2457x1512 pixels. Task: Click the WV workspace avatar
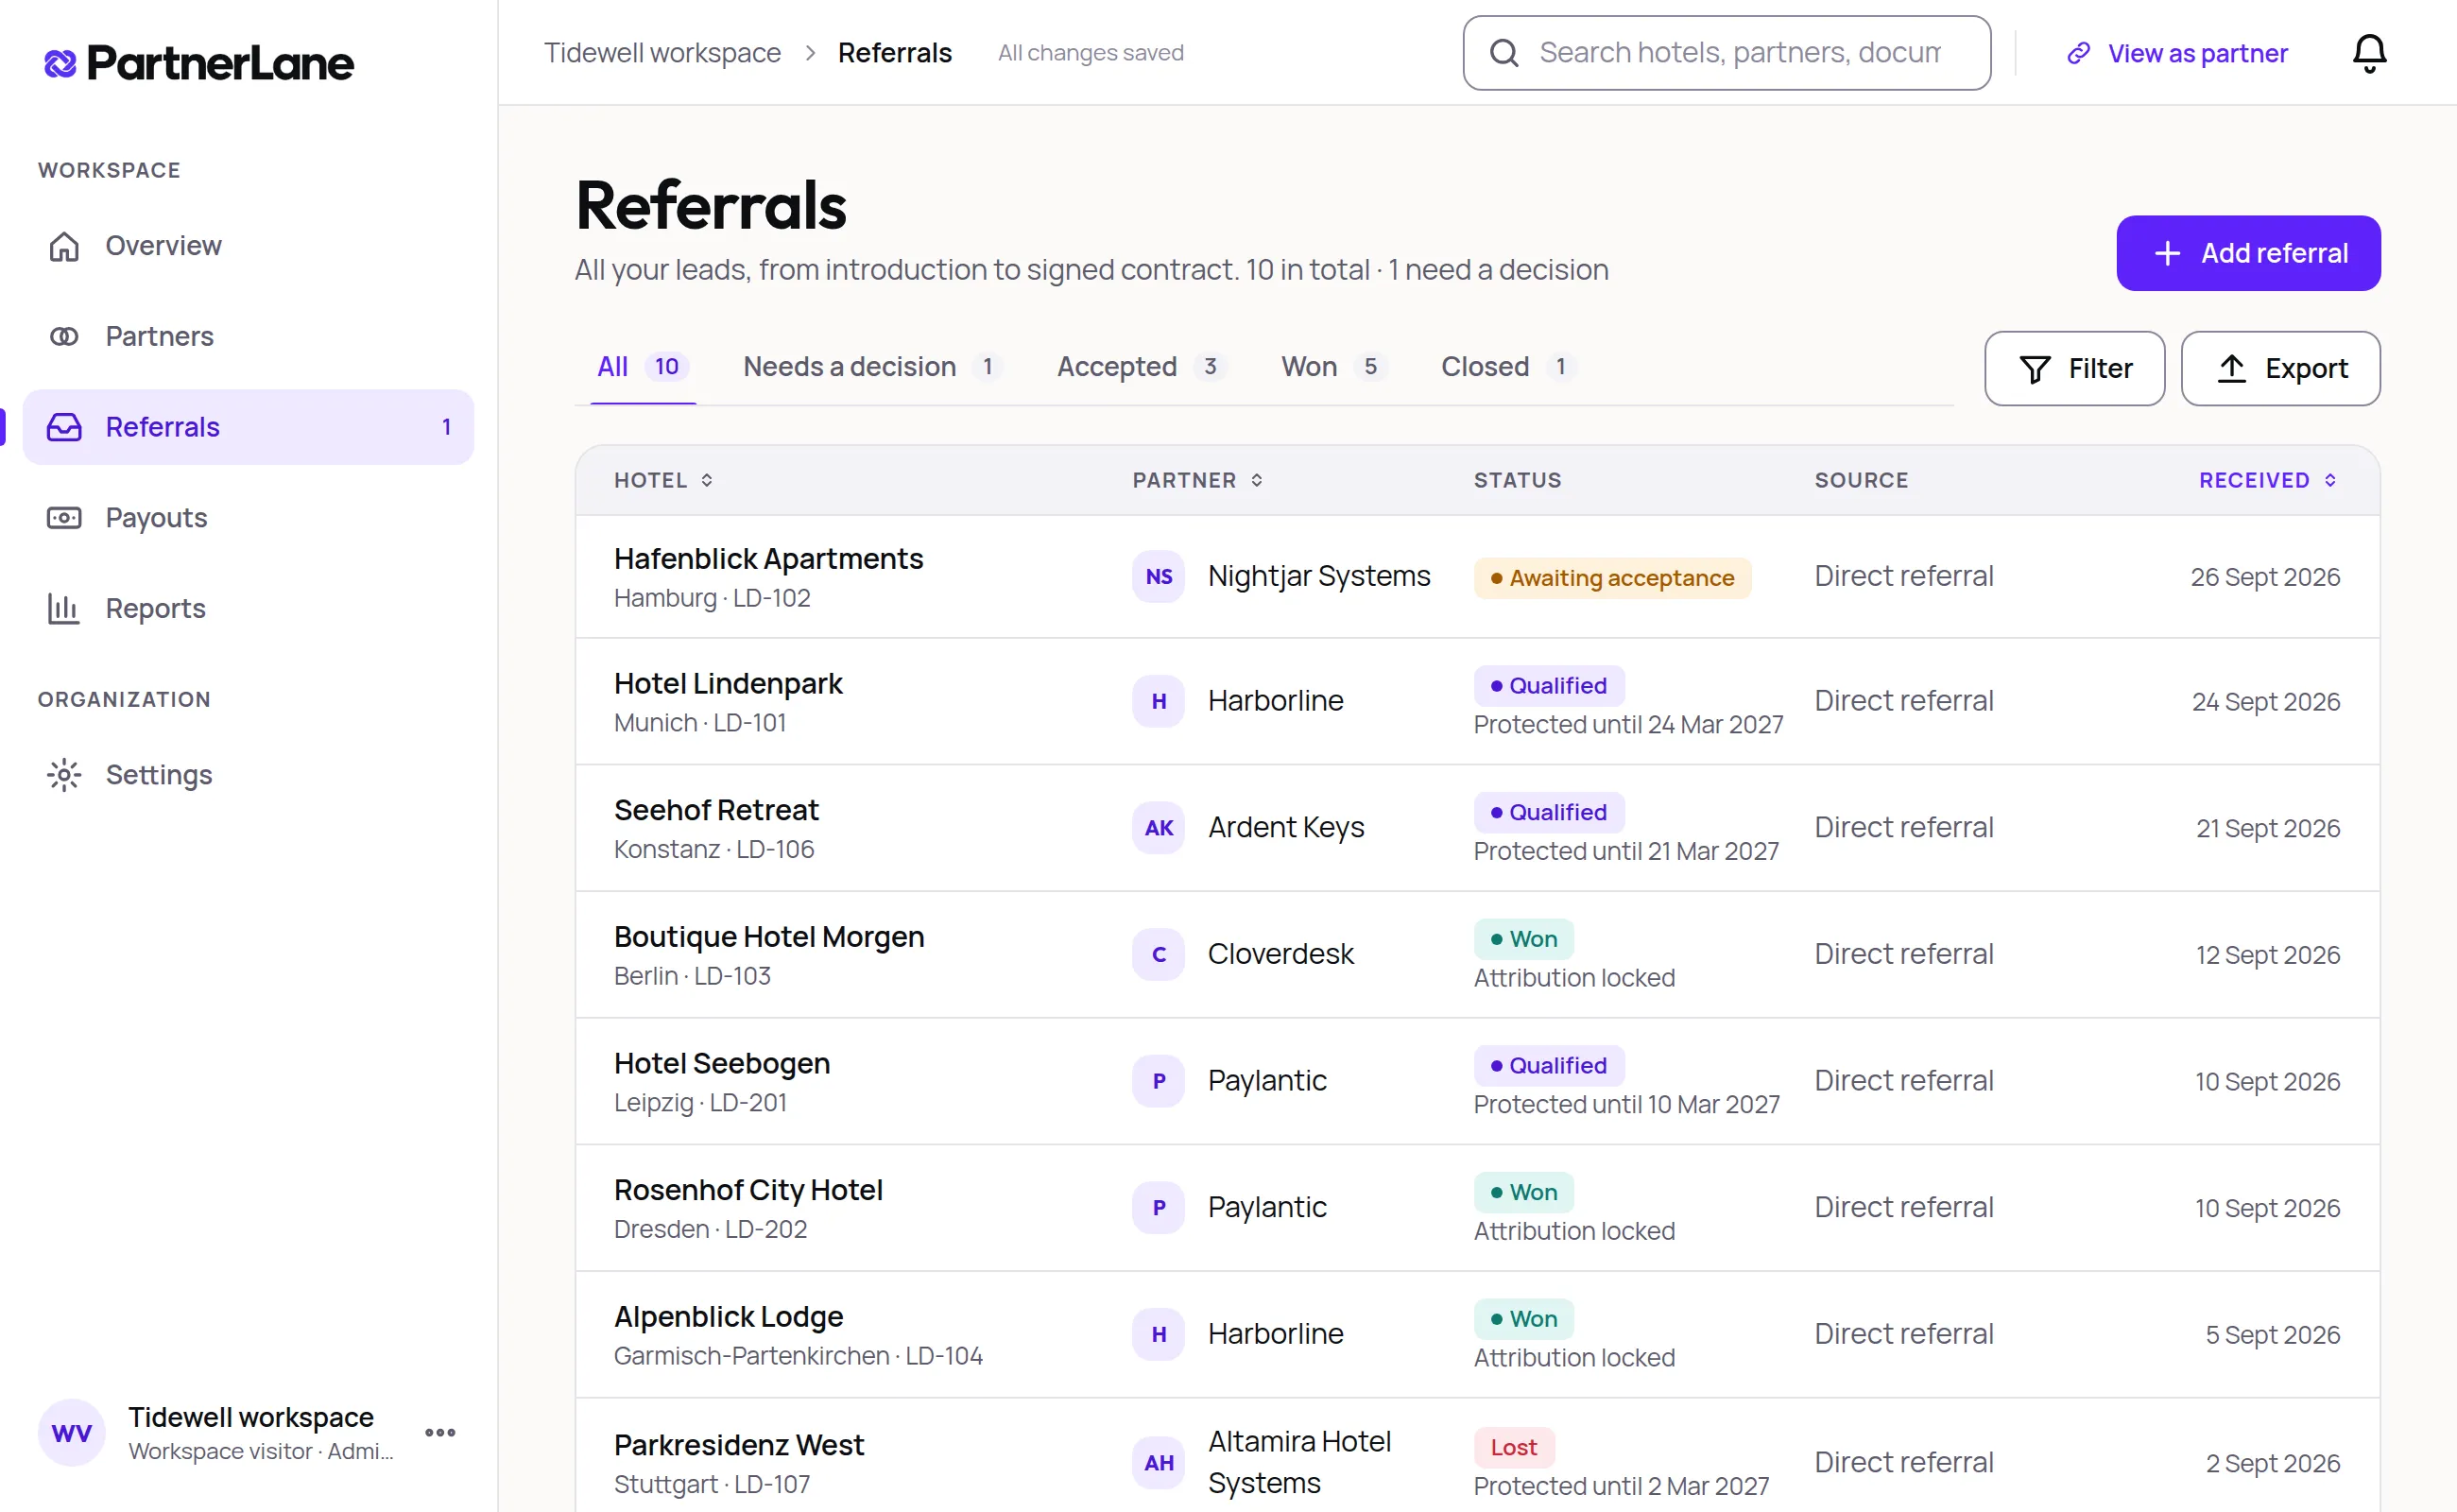point(72,1432)
